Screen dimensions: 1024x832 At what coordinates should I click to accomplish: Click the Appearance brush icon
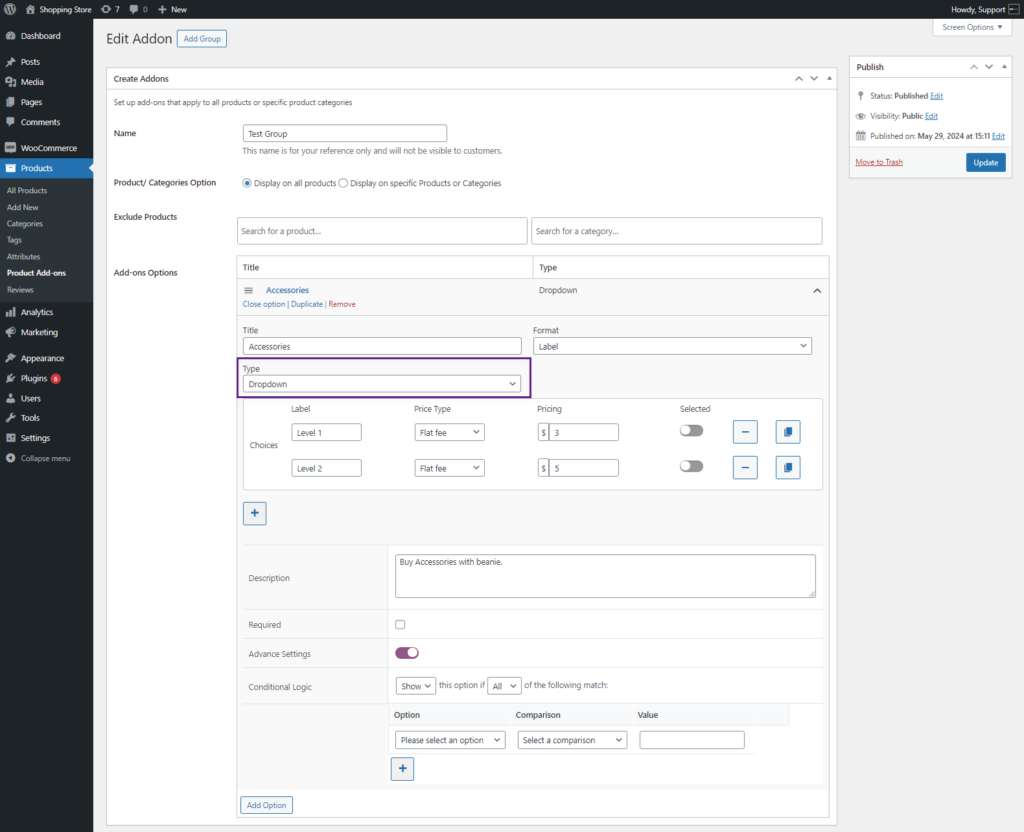point(10,358)
